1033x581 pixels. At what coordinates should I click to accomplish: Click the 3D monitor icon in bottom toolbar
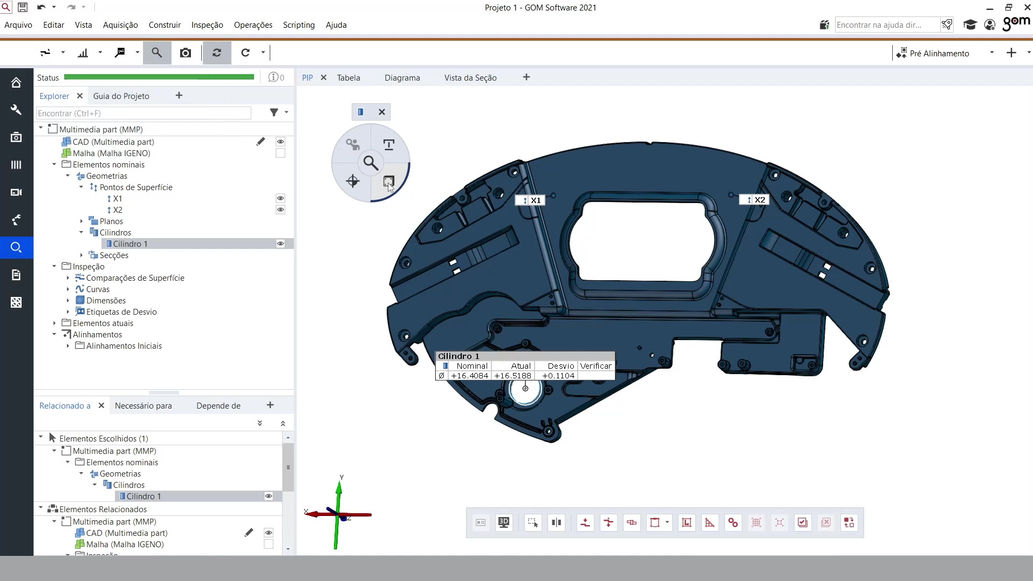click(504, 522)
